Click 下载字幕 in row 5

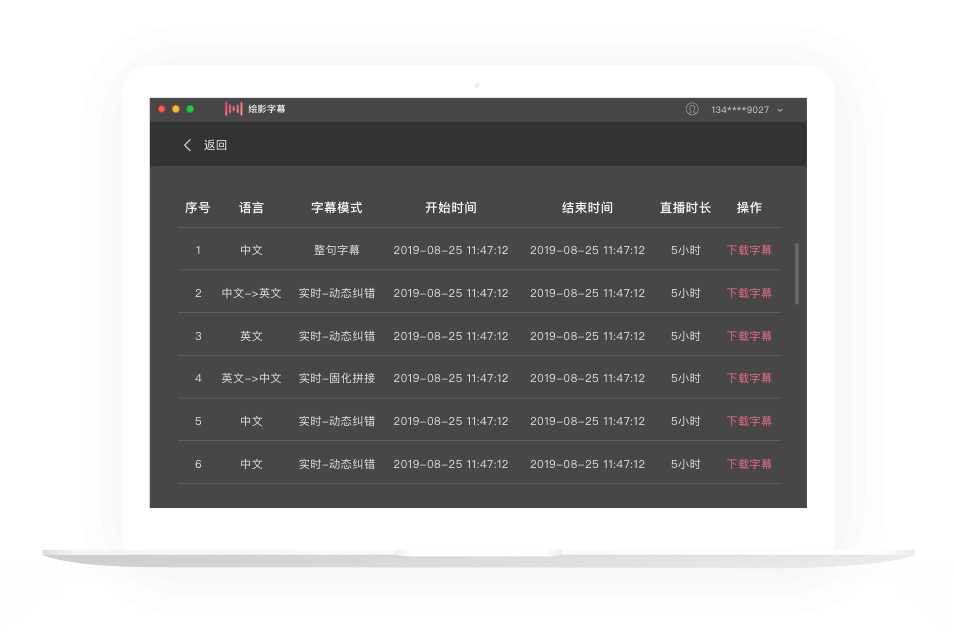point(749,421)
